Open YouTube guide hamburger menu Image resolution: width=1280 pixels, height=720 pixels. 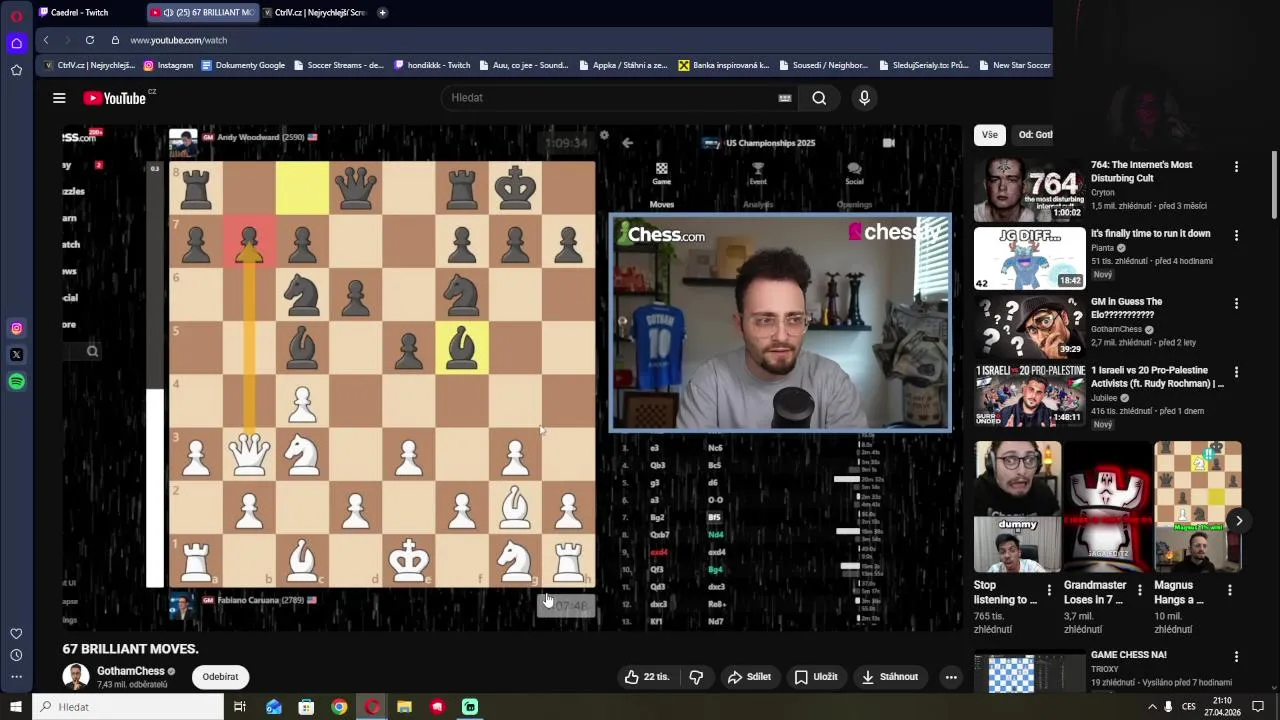(x=59, y=97)
